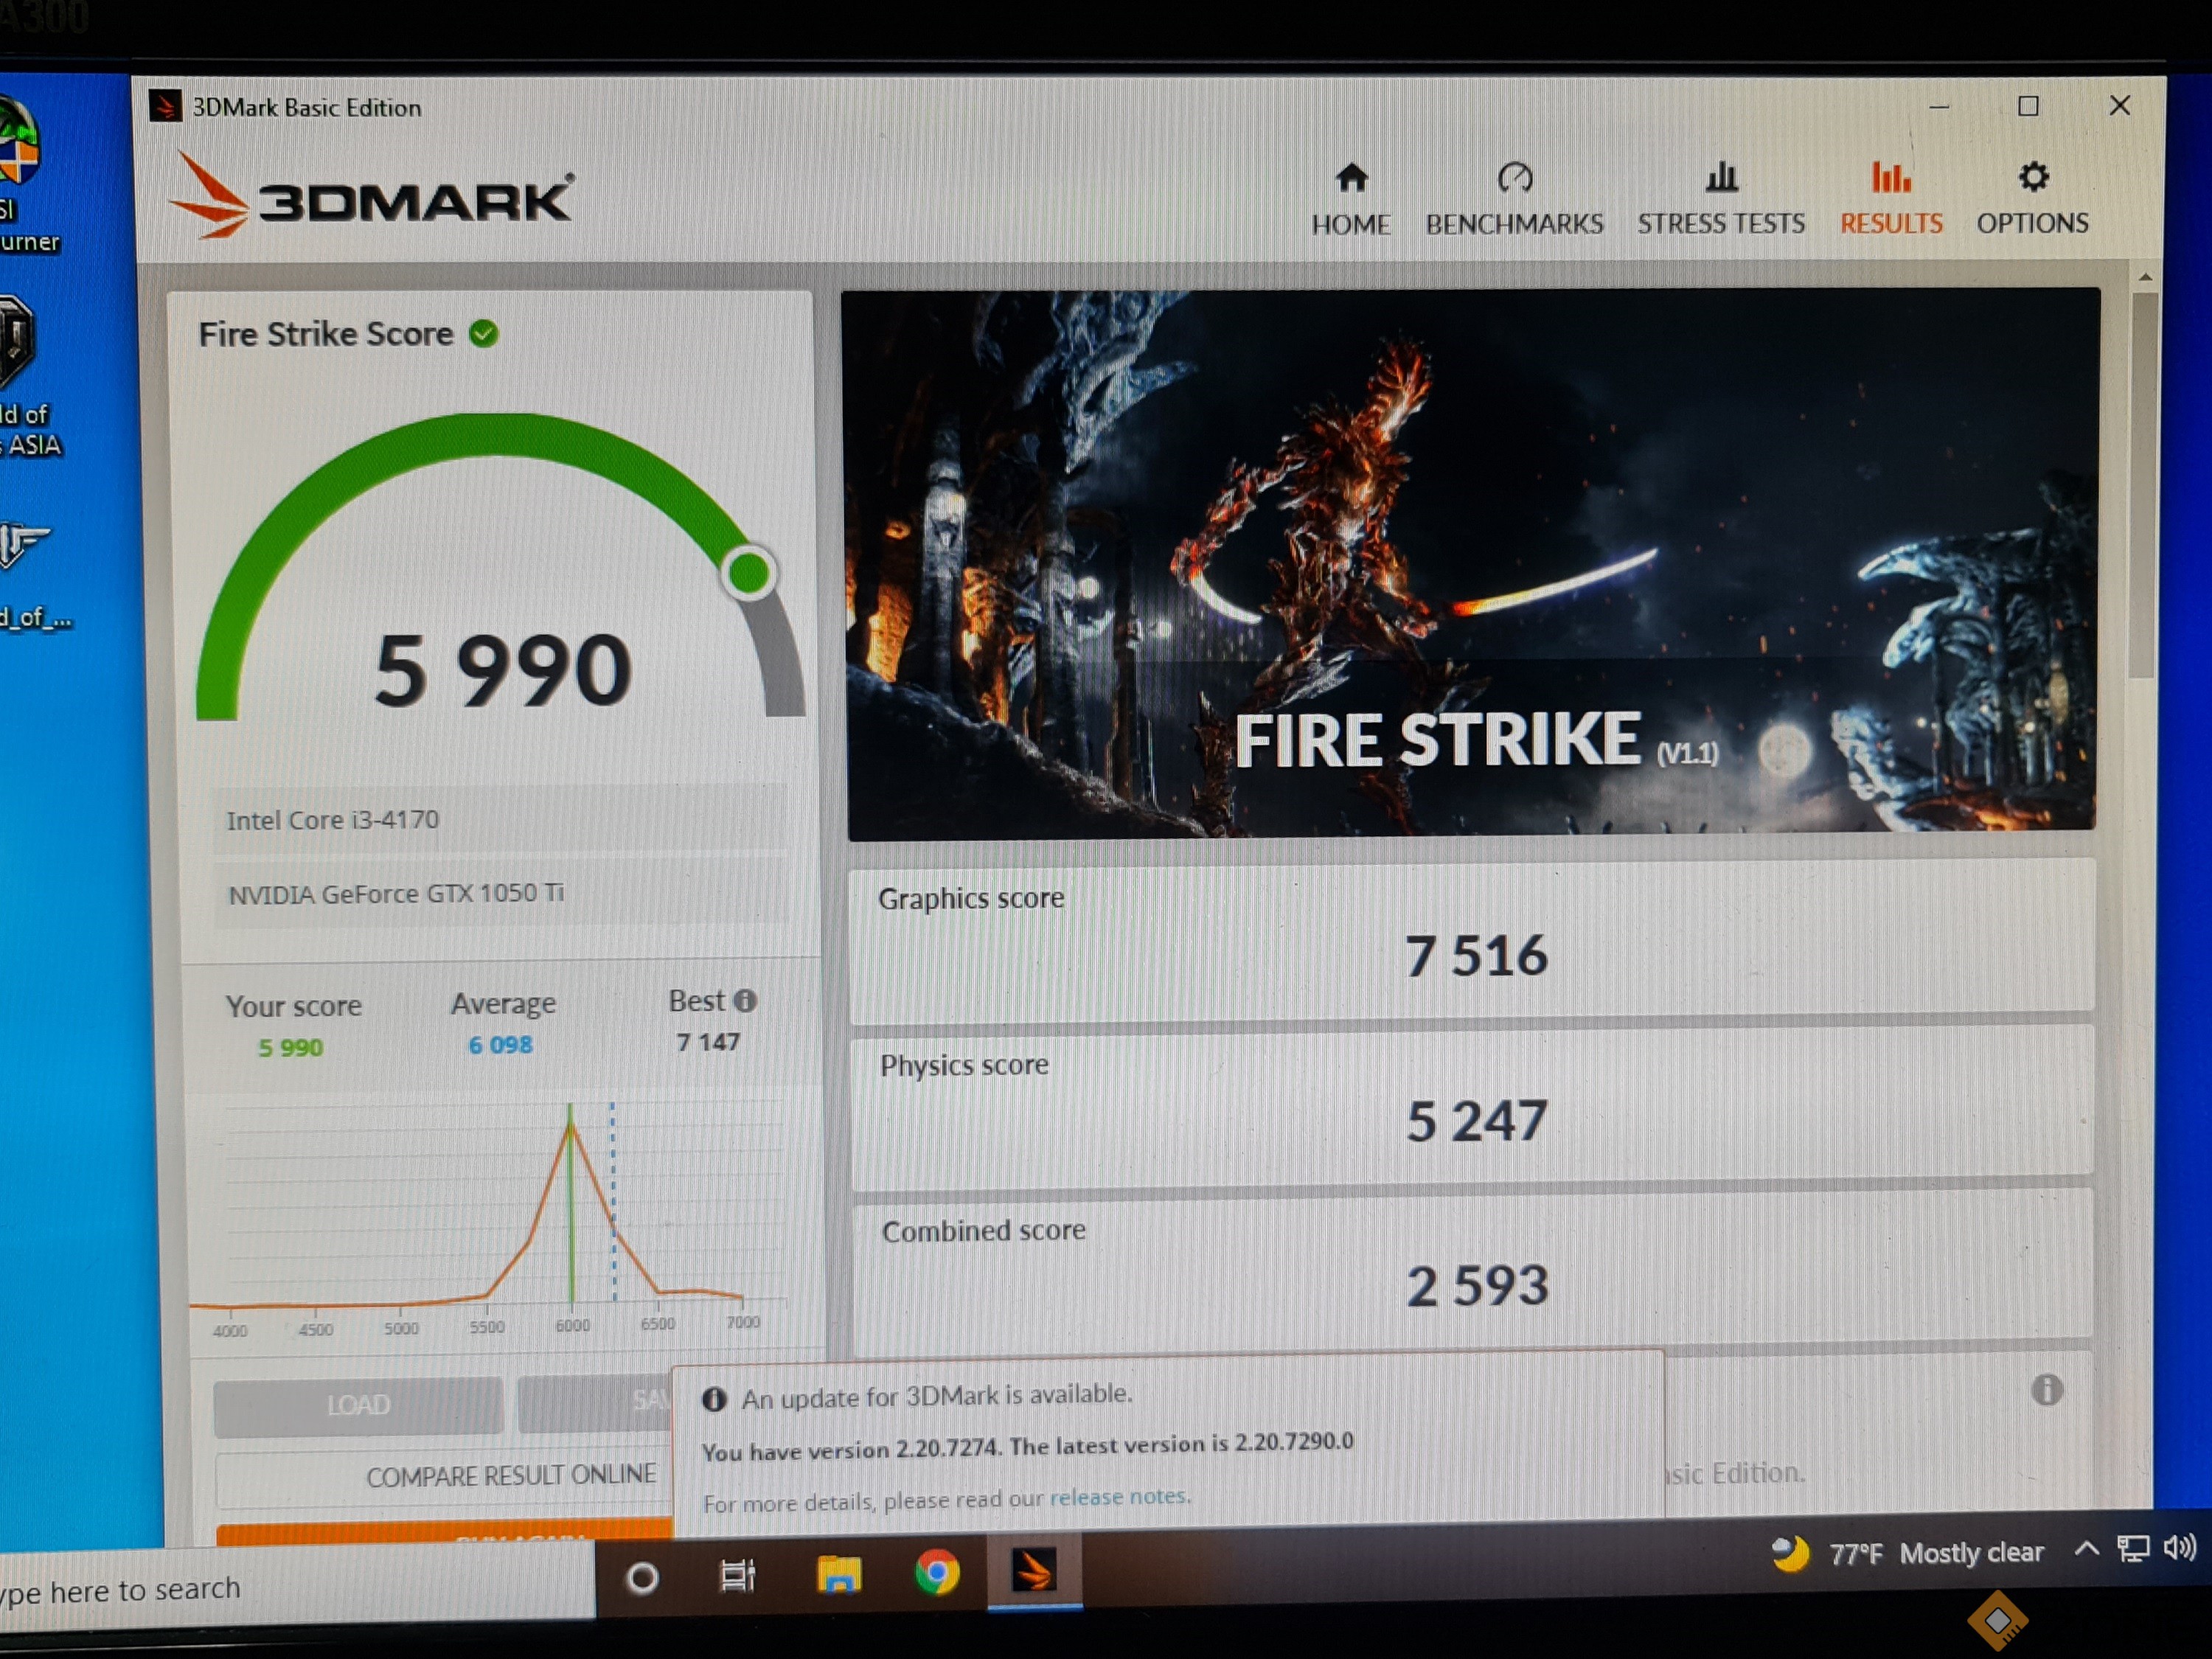Click the green validation check icon
The height and width of the screenshot is (1659, 2212).
tap(484, 333)
